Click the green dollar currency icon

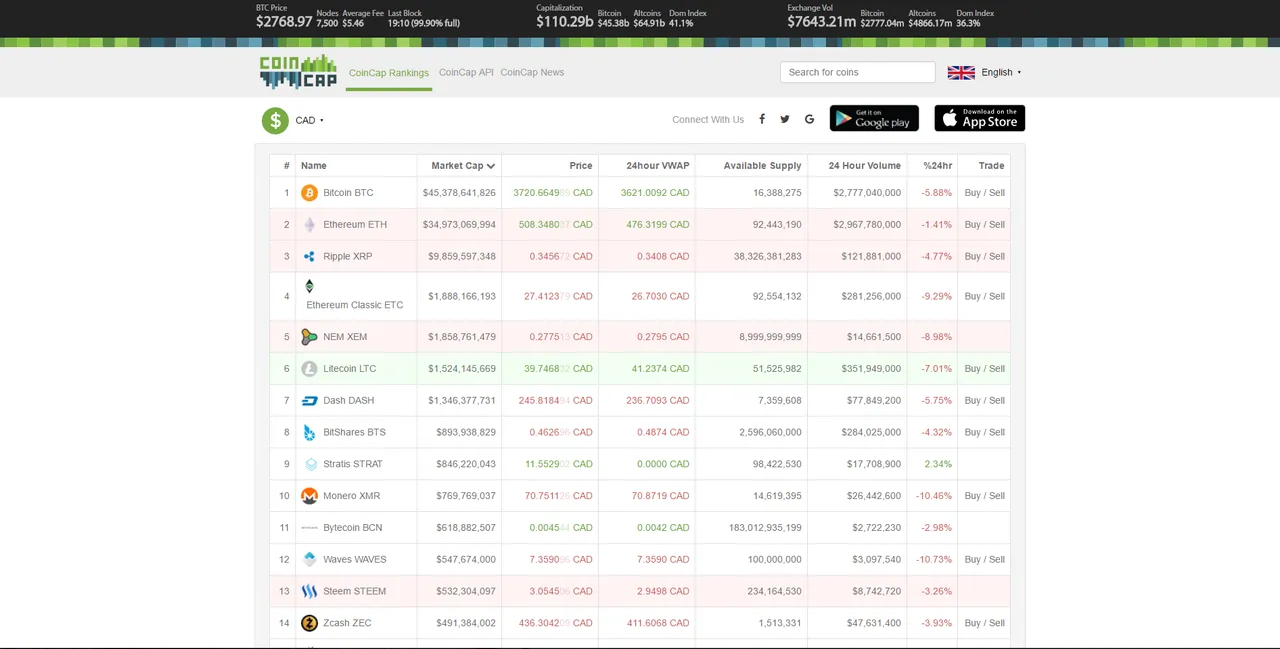275,120
